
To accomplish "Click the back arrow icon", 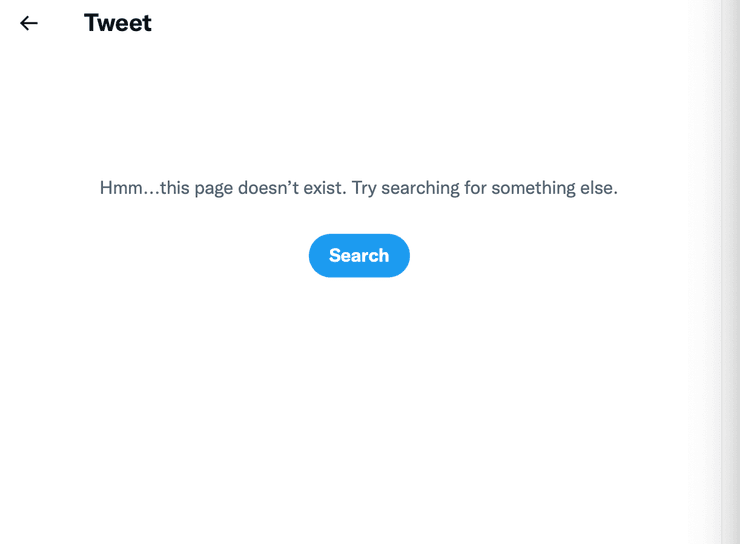I will point(29,23).
